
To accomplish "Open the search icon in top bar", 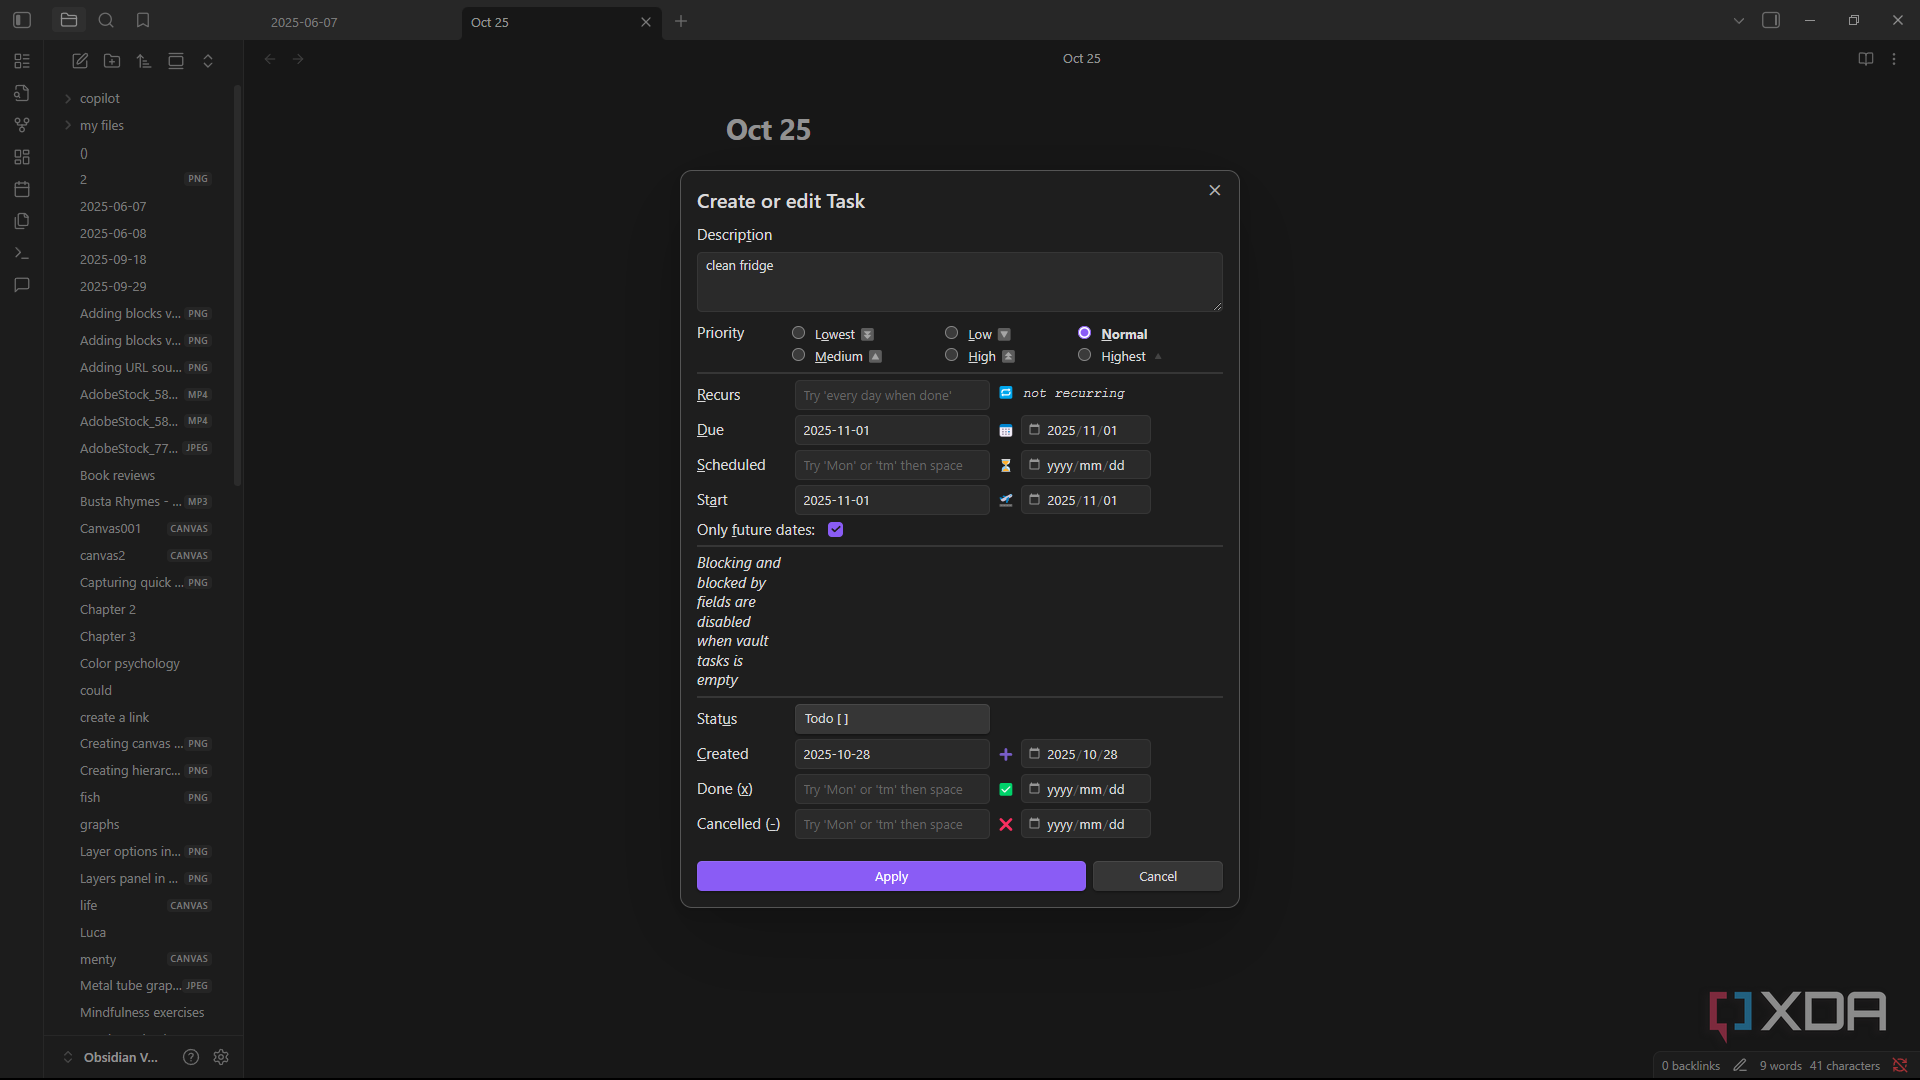I will (106, 20).
